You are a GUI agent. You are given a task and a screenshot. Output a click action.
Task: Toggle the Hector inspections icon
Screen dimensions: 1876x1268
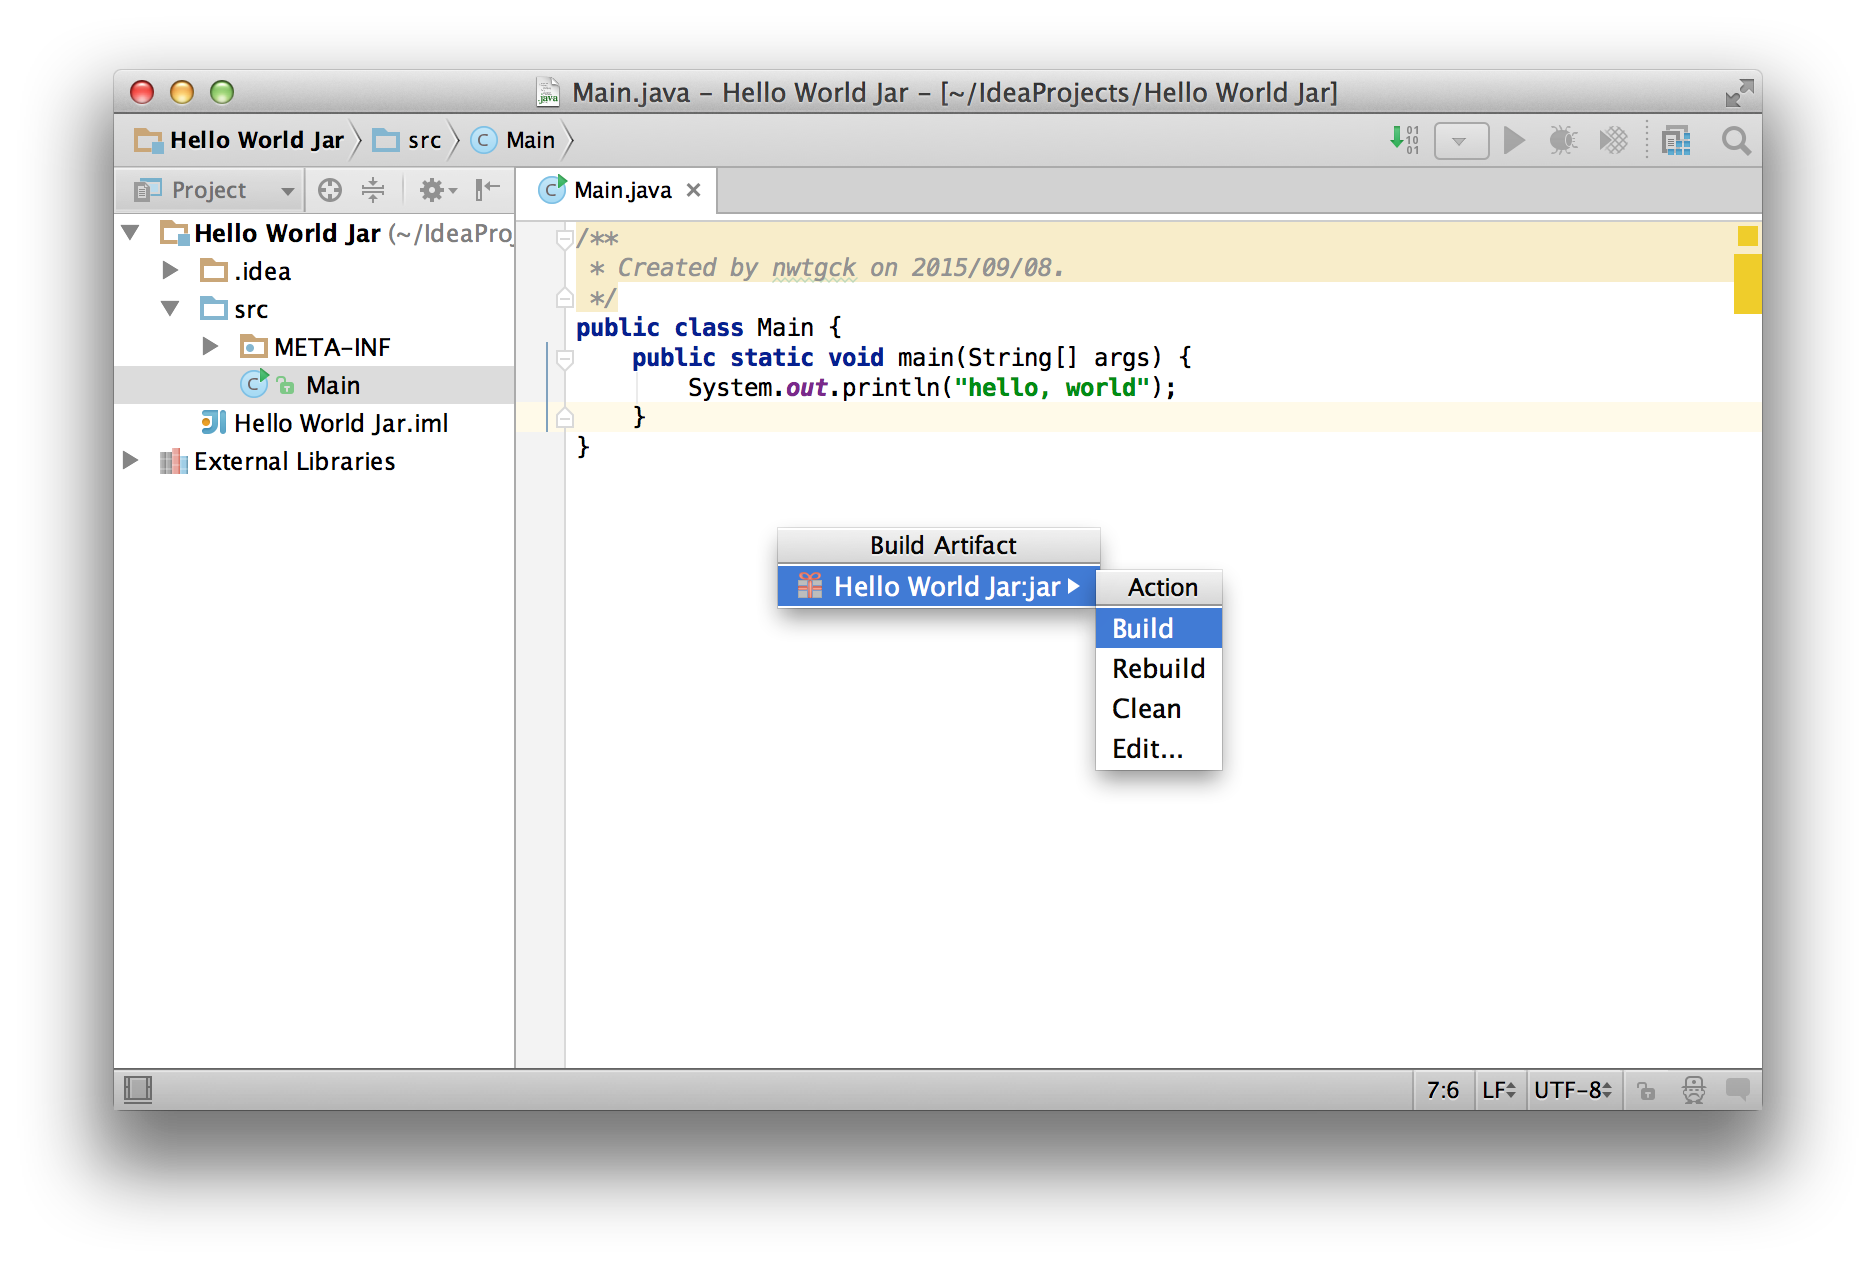(1694, 1090)
